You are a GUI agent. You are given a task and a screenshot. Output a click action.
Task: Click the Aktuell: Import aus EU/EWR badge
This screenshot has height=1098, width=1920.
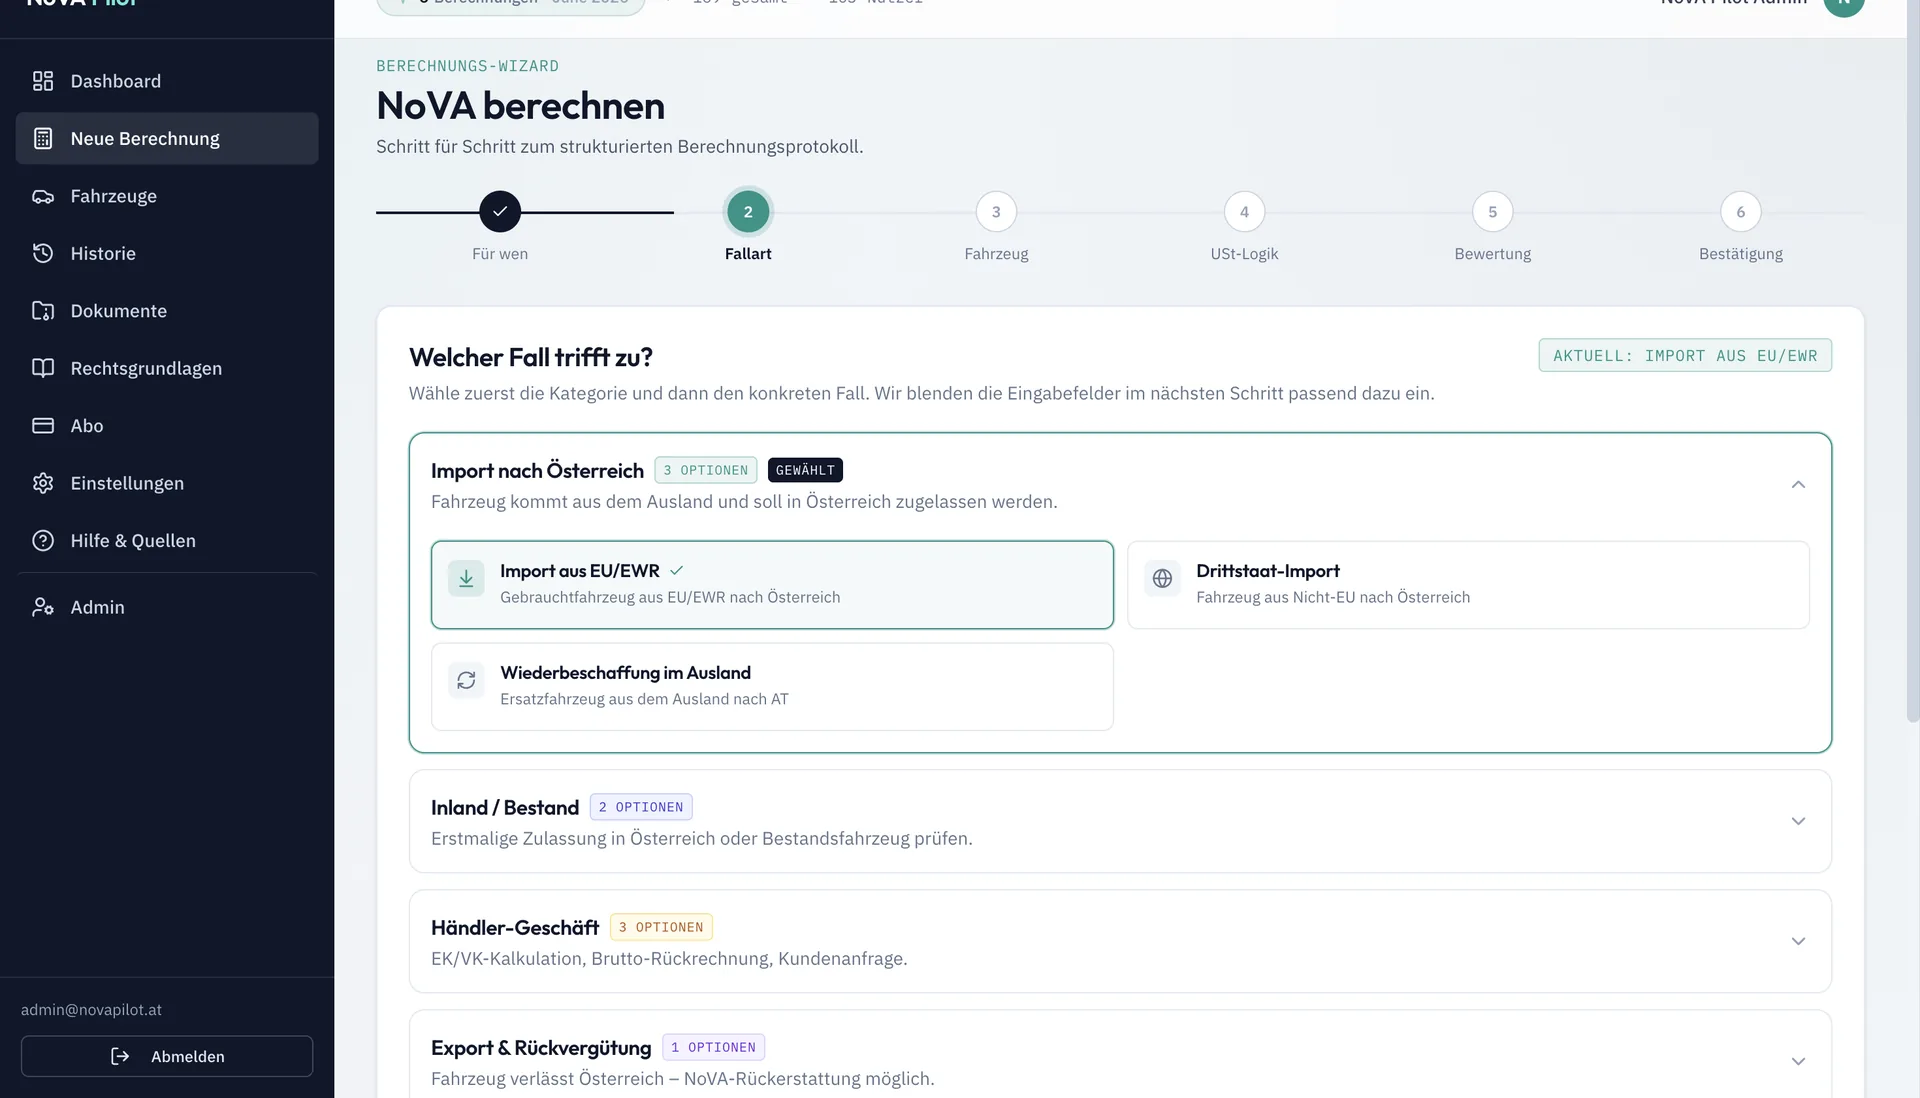pos(1685,355)
